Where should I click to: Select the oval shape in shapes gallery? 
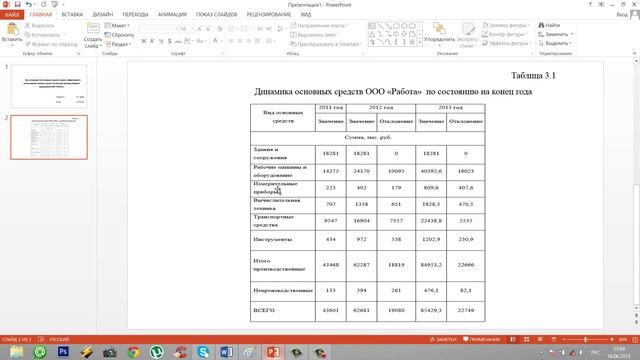404,26
